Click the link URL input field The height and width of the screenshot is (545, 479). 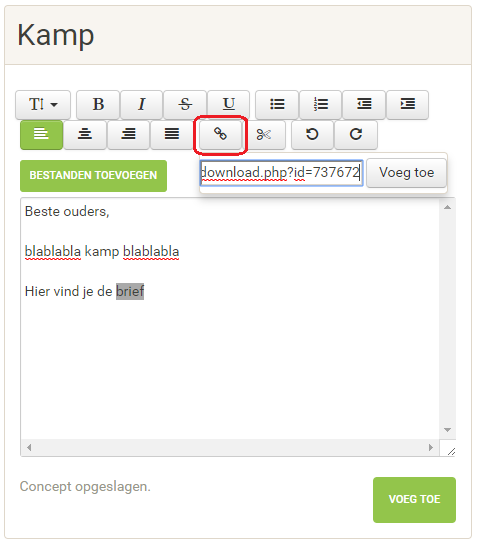[x=282, y=173]
